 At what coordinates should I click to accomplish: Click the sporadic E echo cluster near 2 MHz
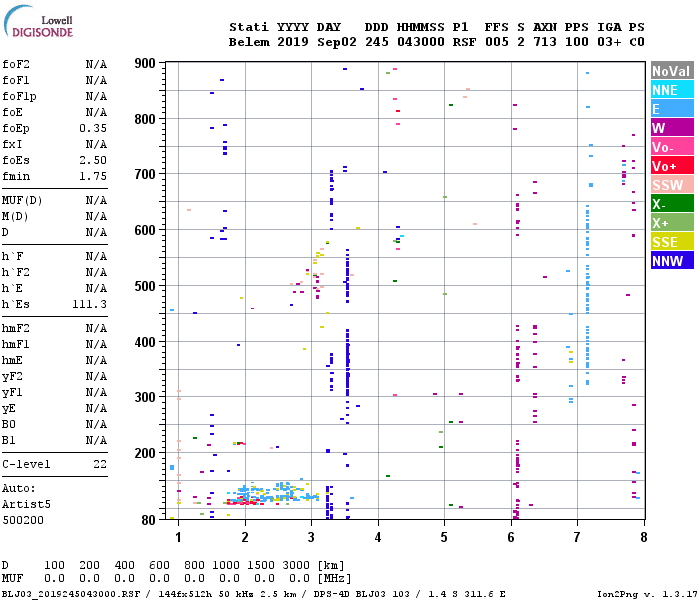tap(272, 494)
